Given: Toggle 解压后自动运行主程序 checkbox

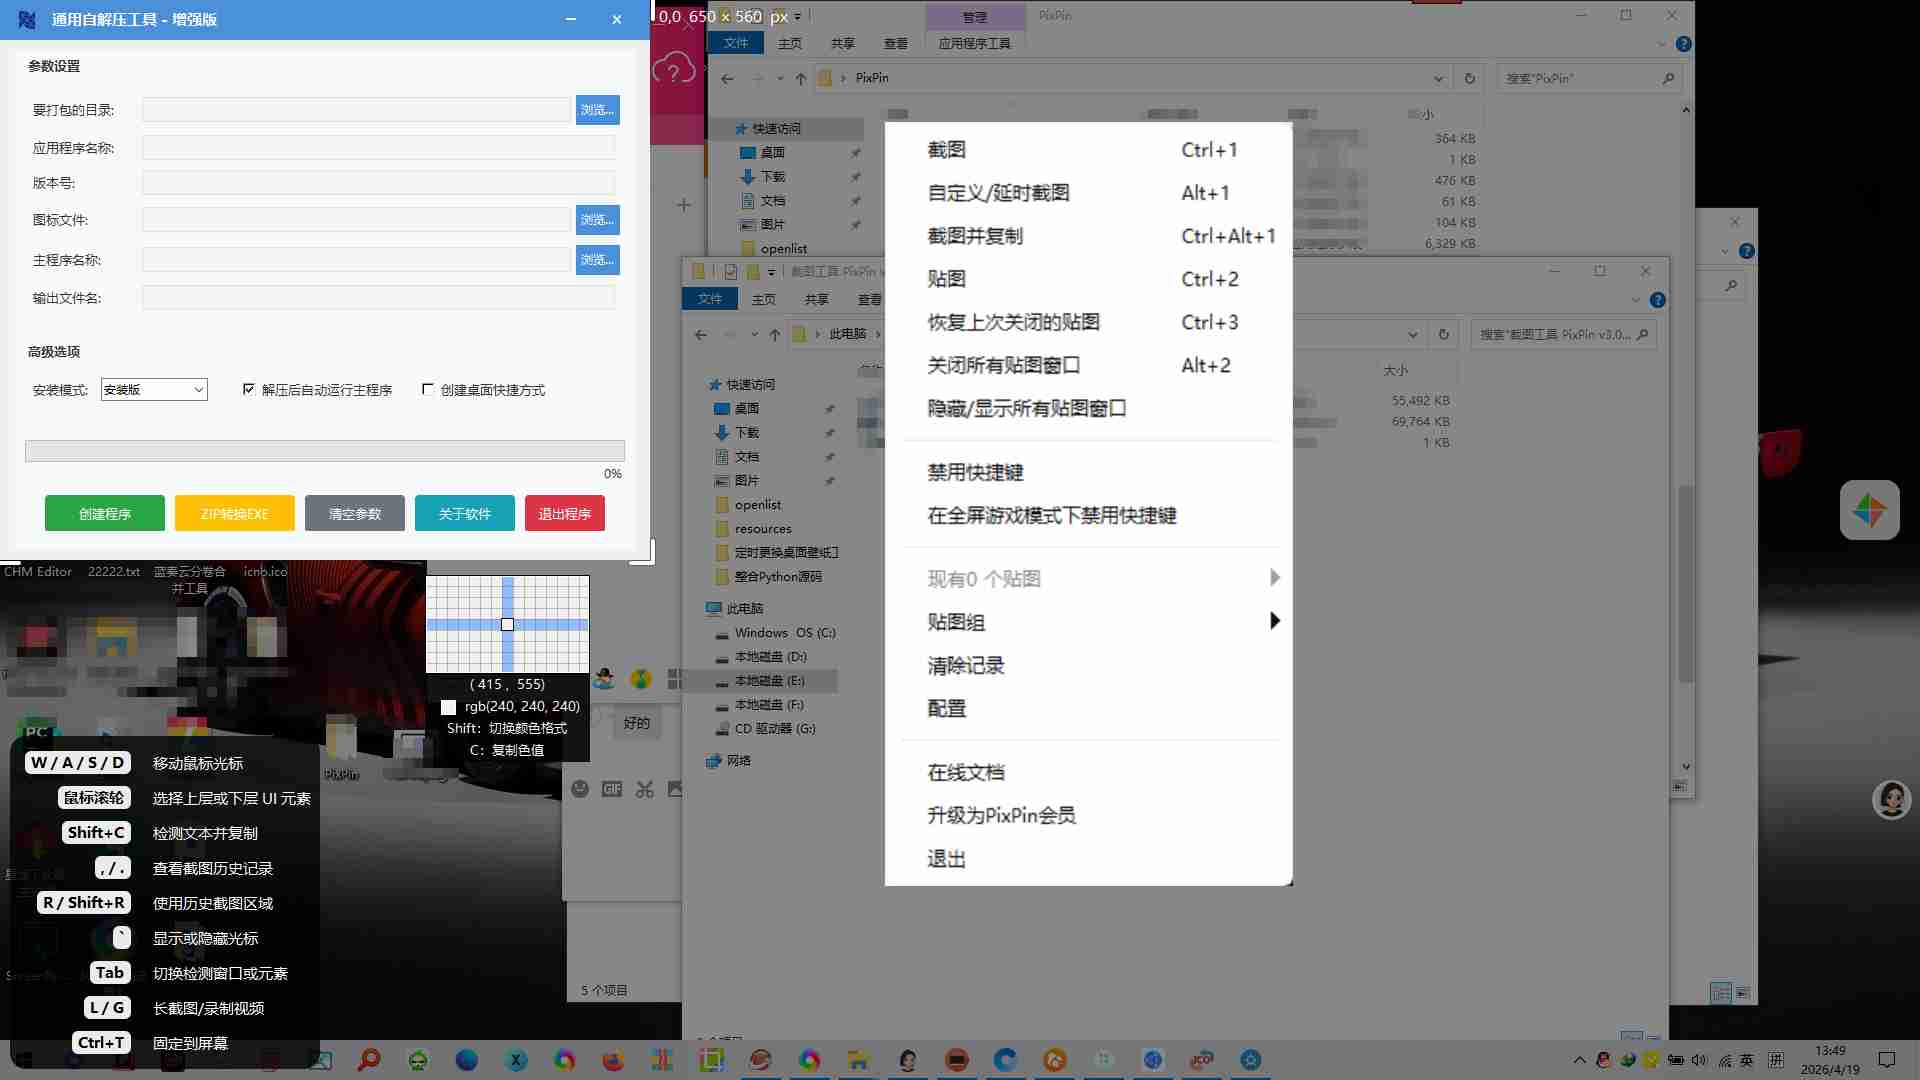Looking at the screenshot, I should pyautogui.click(x=249, y=389).
